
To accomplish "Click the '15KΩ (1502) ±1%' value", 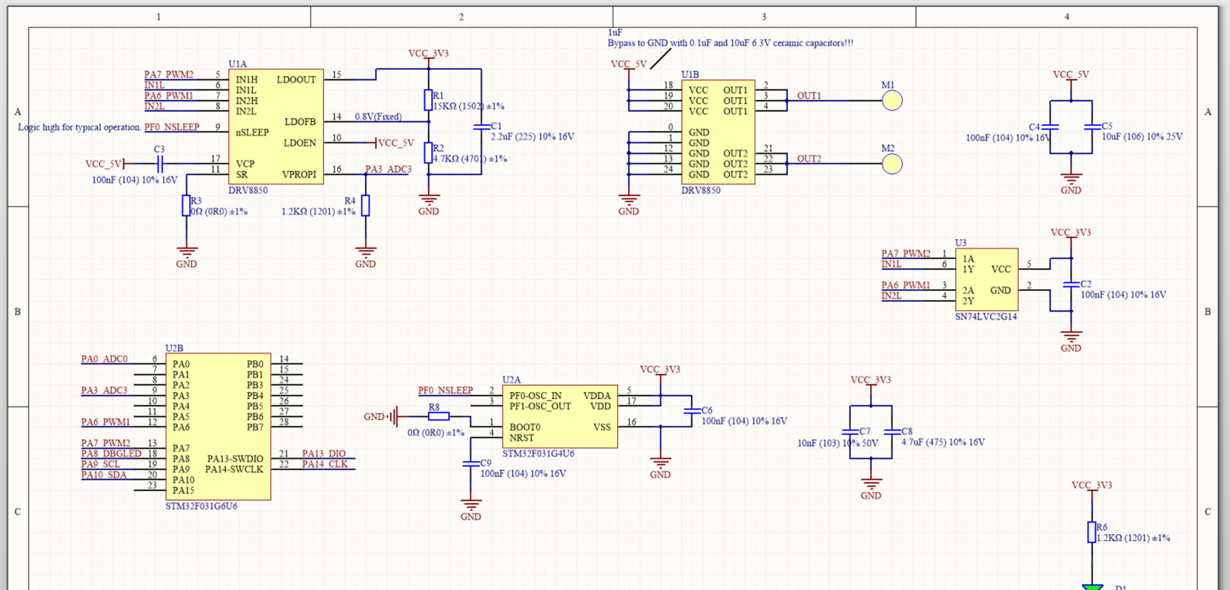I will pos(469,105).
